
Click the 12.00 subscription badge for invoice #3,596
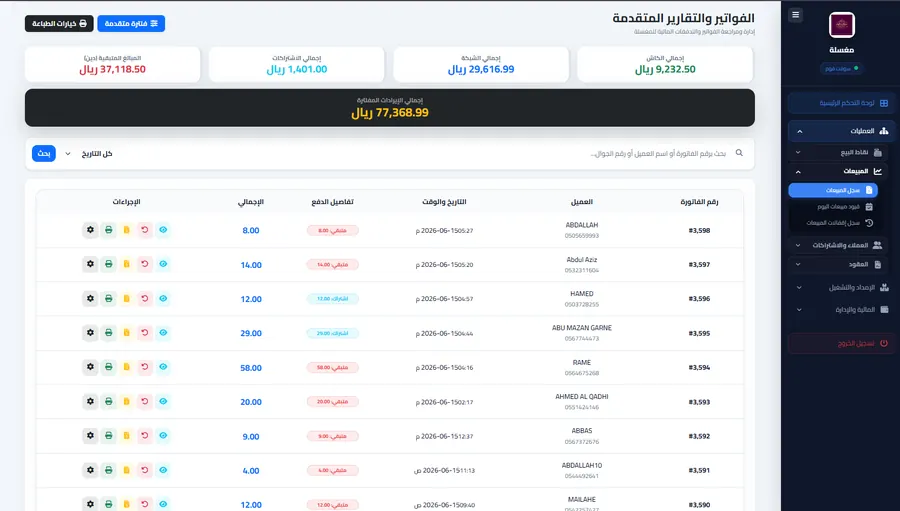(332, 299)
